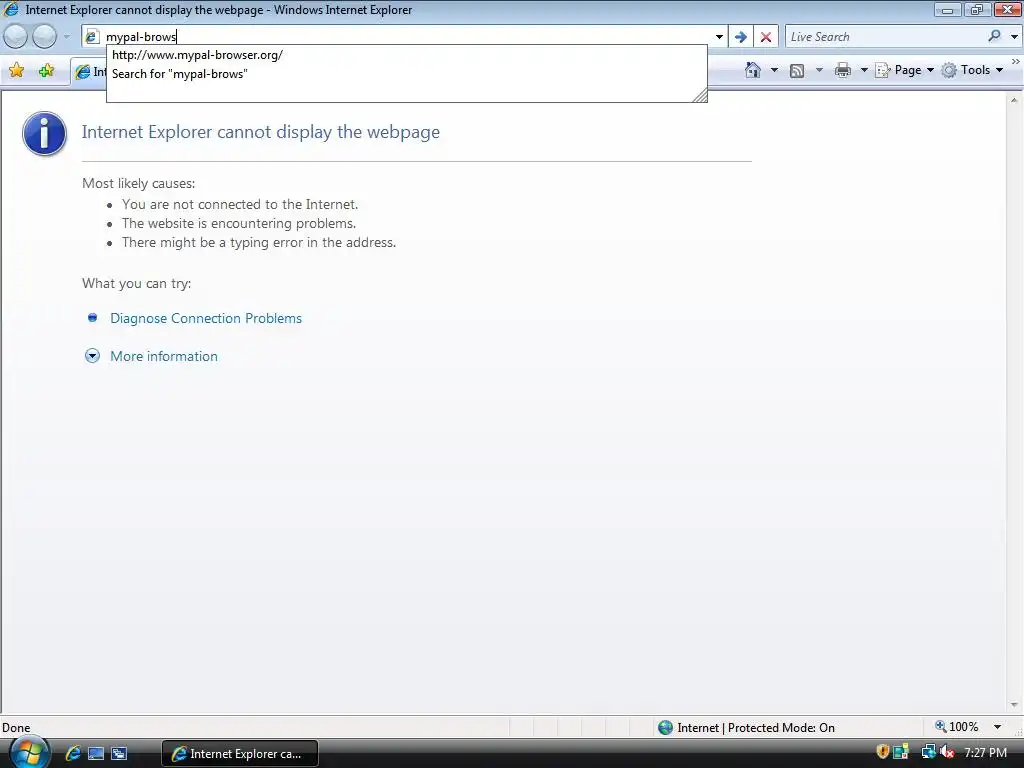Click inside the Live Search box
The width and height of the screenshot is (1024, 768).
coord(885,37)
